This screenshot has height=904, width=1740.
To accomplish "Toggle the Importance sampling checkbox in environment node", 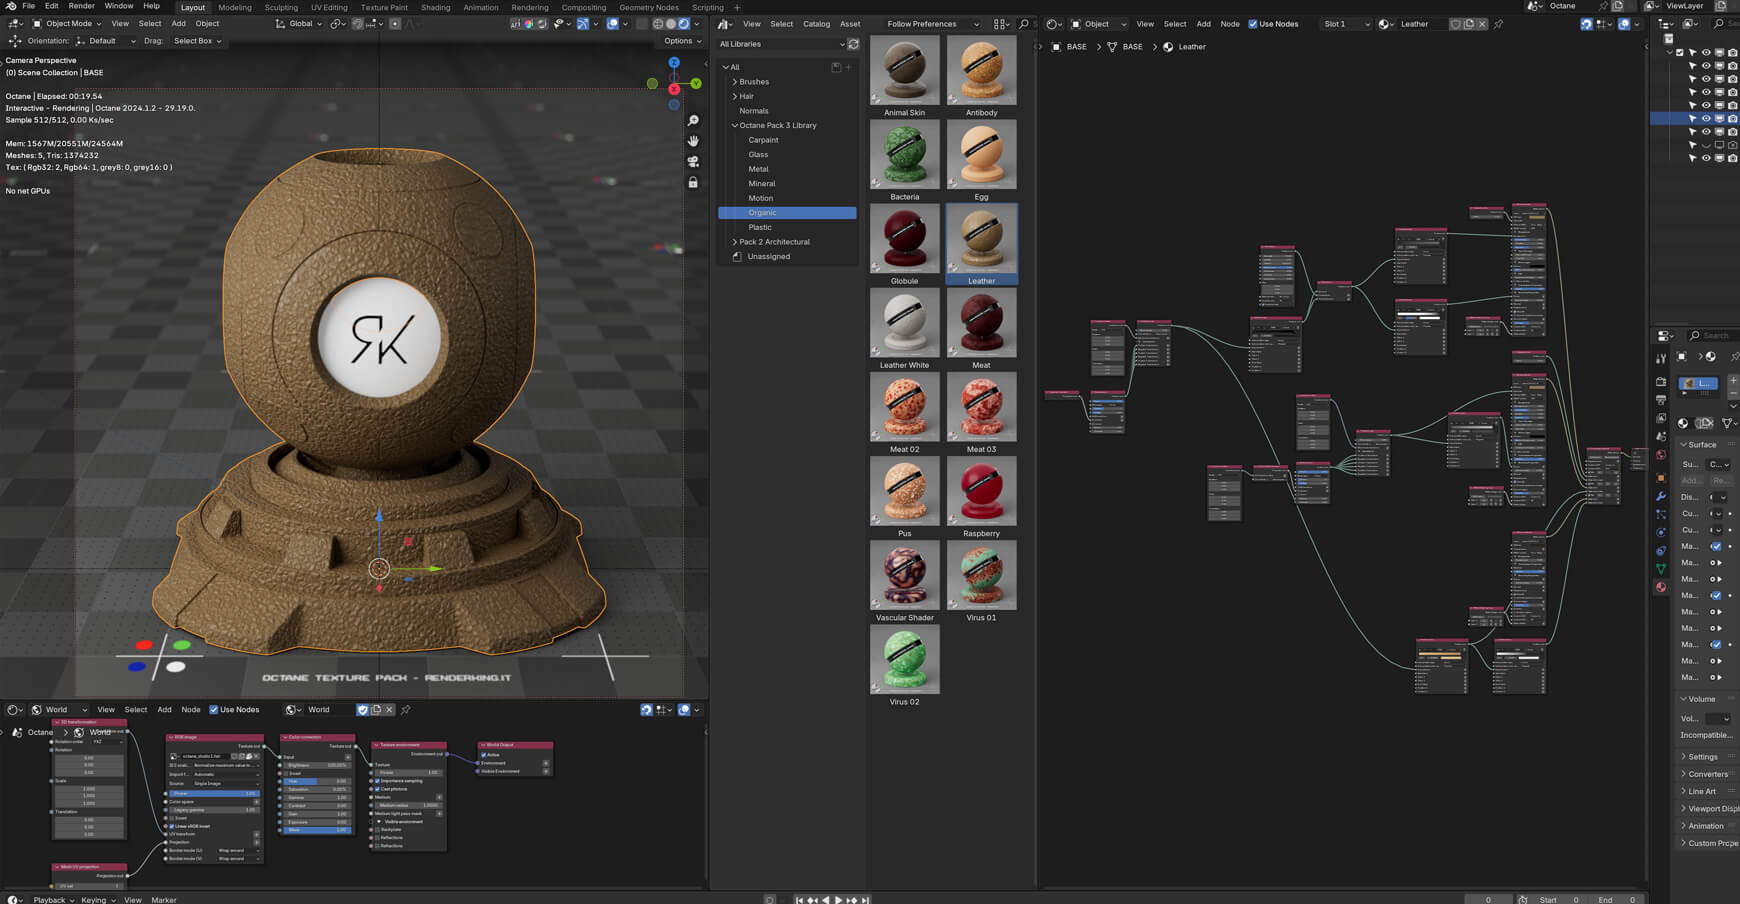I will click(377, 781).
